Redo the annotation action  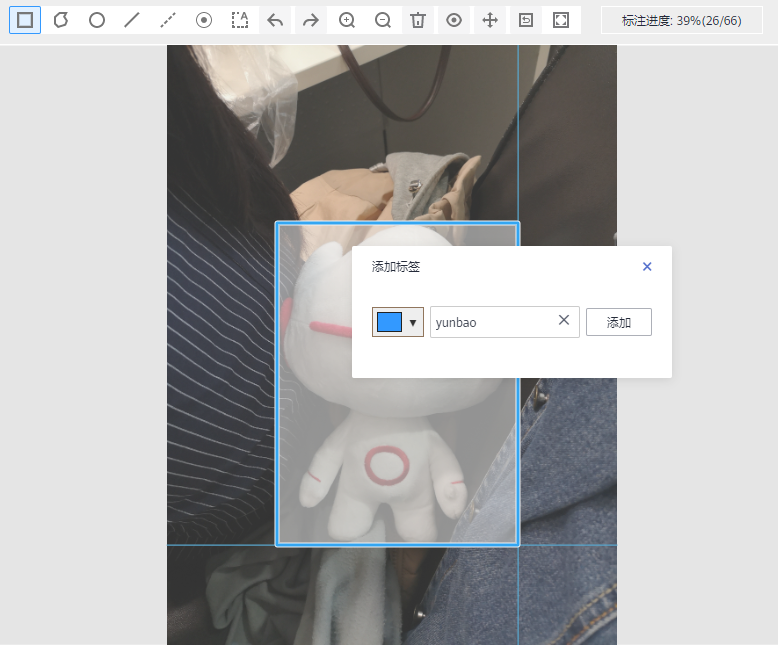pos(311,20)
